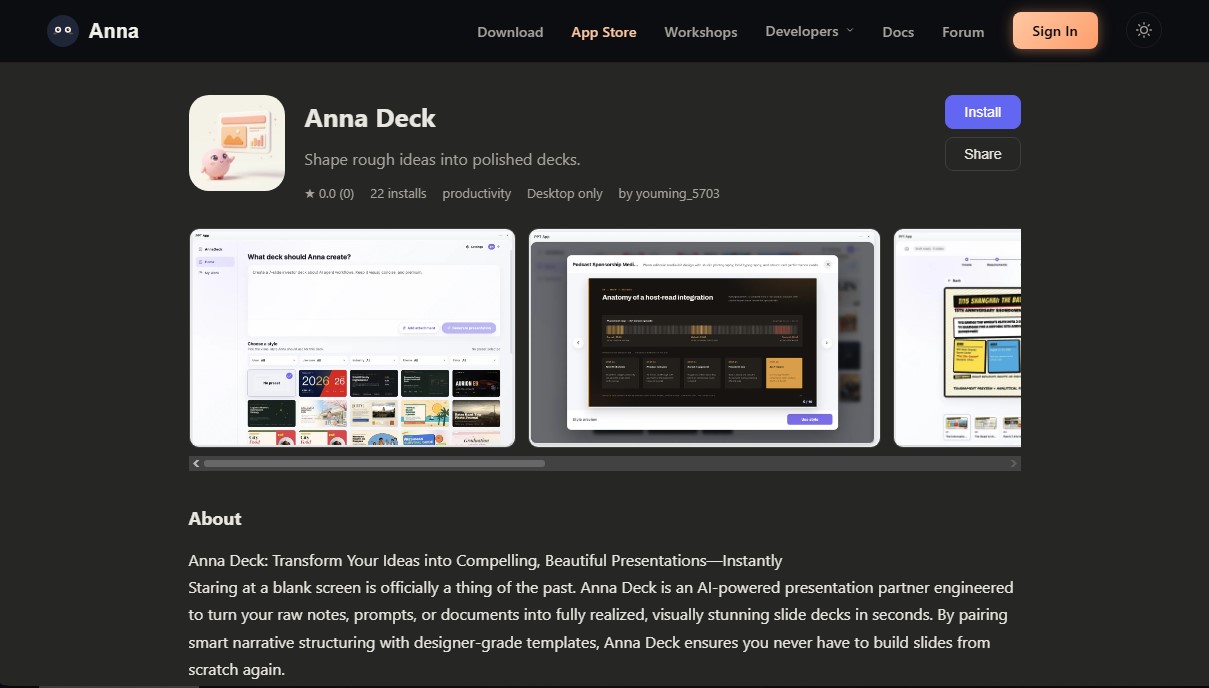1209x688 pixels.
Task: Expand the Developers dropdown menu
Action: tap(809, 31)
